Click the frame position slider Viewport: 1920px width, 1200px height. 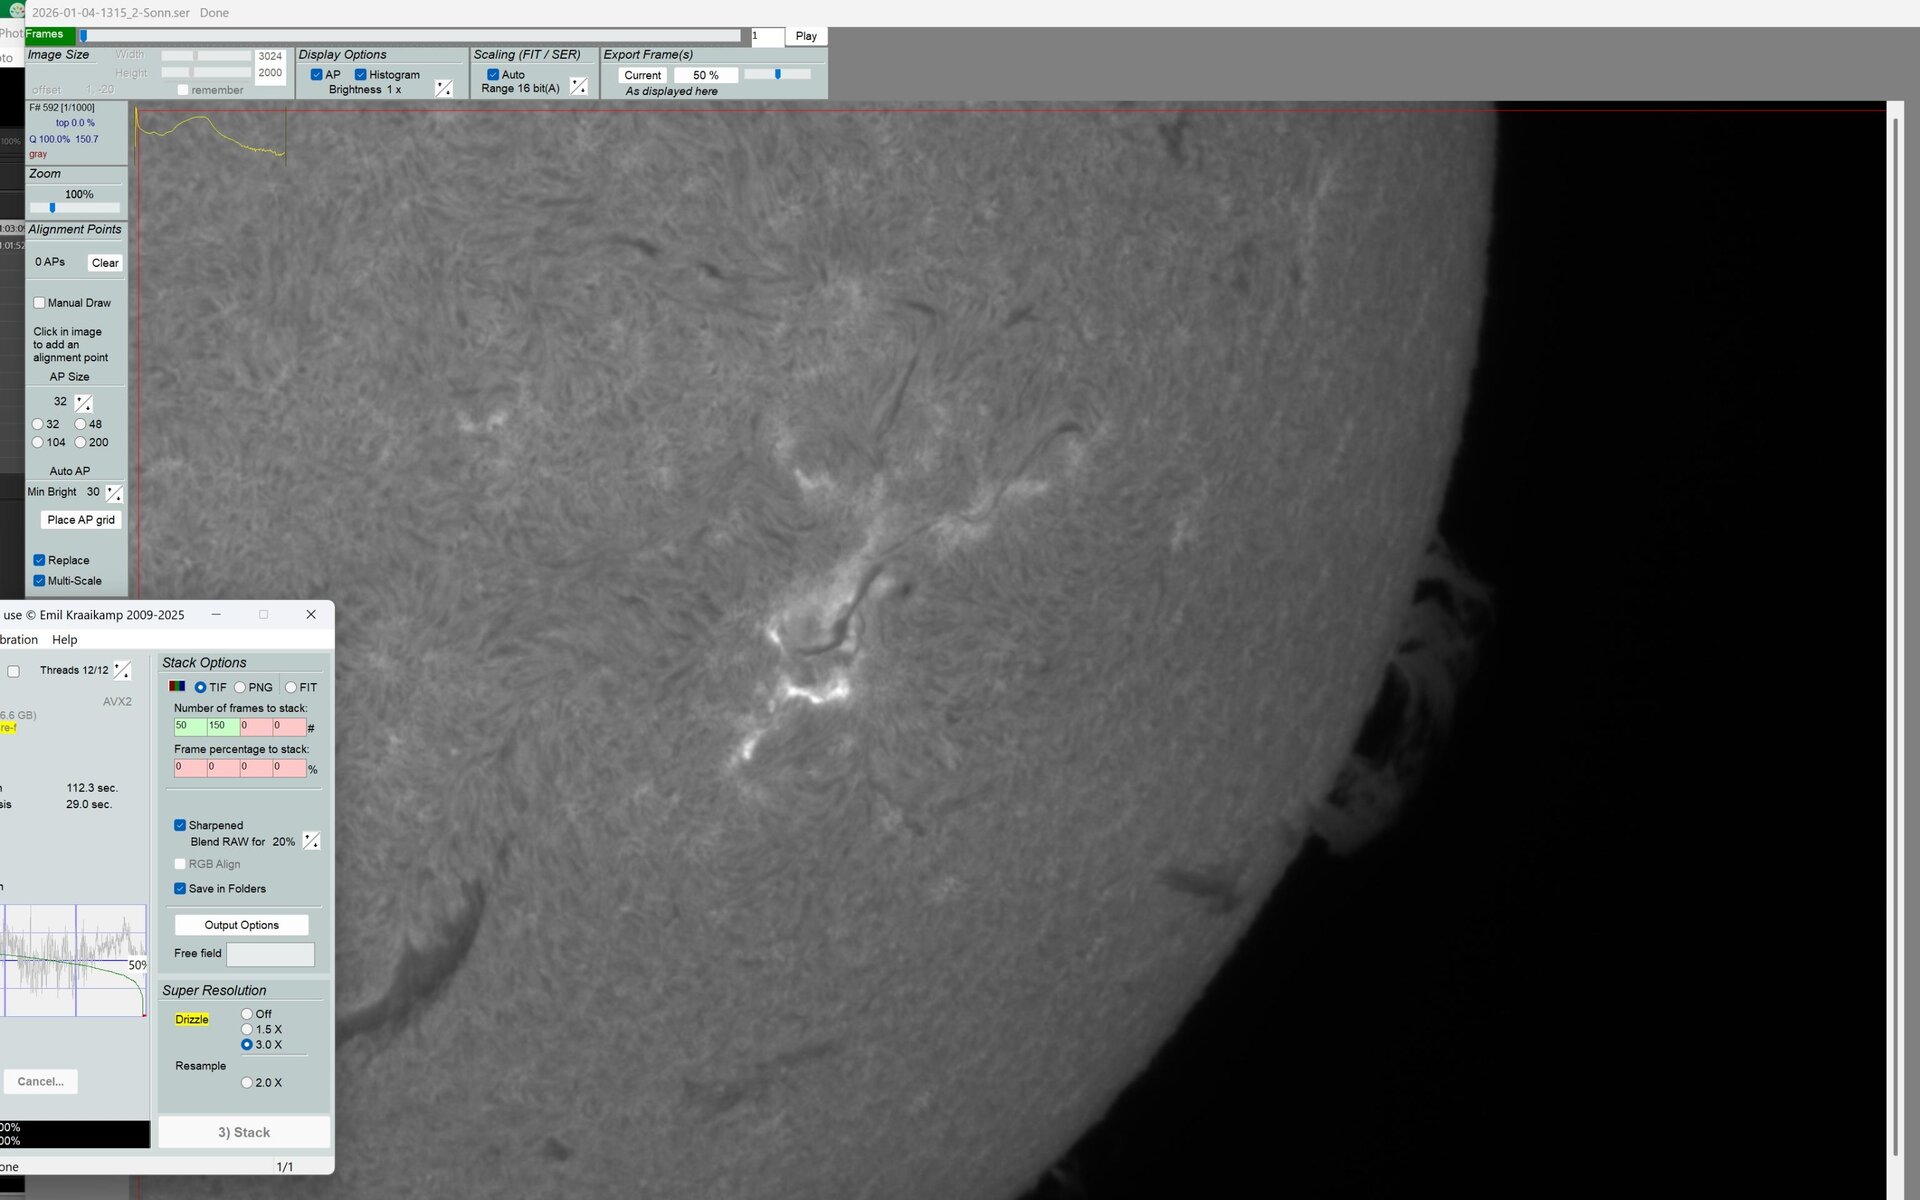point(411,36)
